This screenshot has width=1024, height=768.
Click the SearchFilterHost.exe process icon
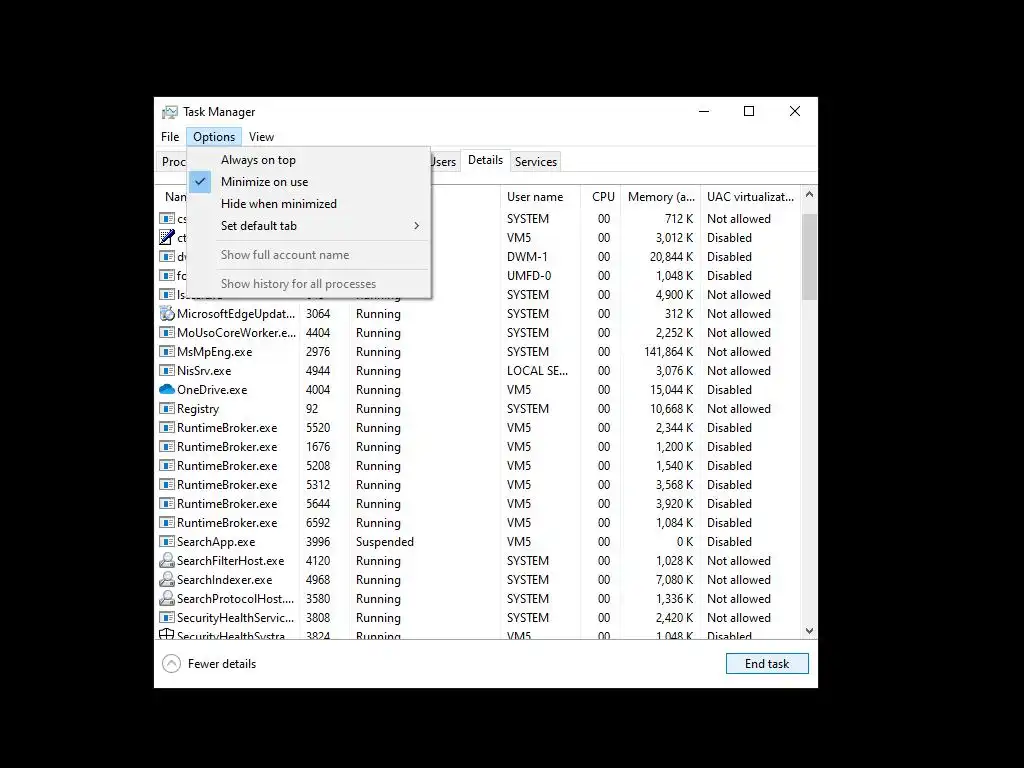click(x=167, y=560)
